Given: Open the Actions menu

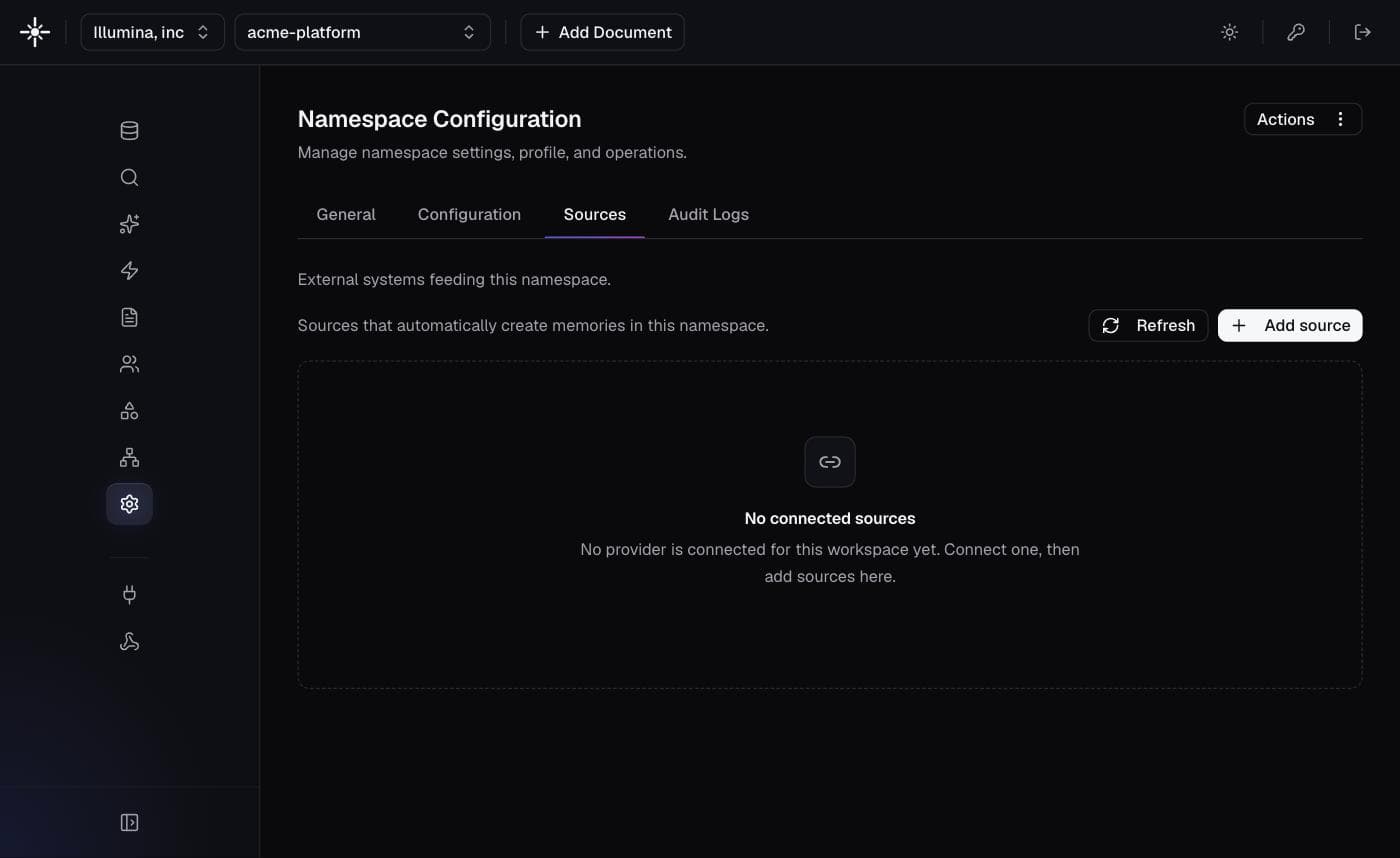Looking at the screenshot, I should pos(1303,119).
